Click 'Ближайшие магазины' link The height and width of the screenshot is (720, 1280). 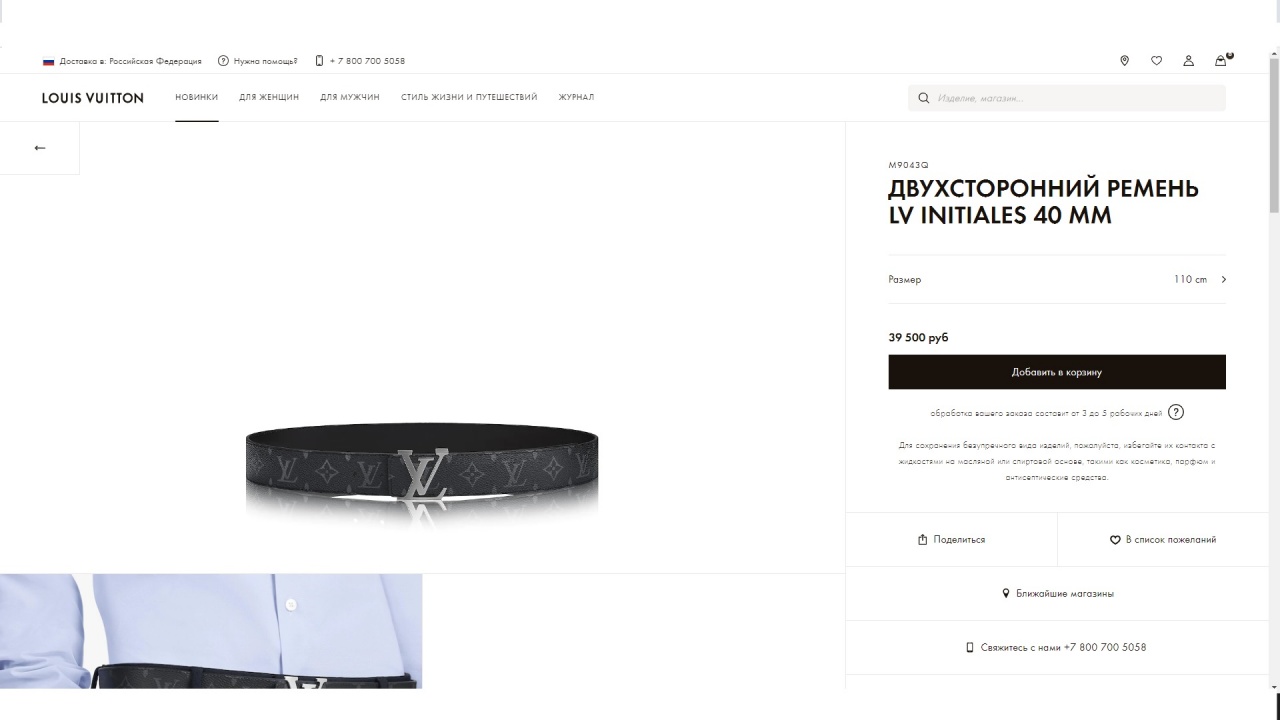click(x=1058, y=594)
